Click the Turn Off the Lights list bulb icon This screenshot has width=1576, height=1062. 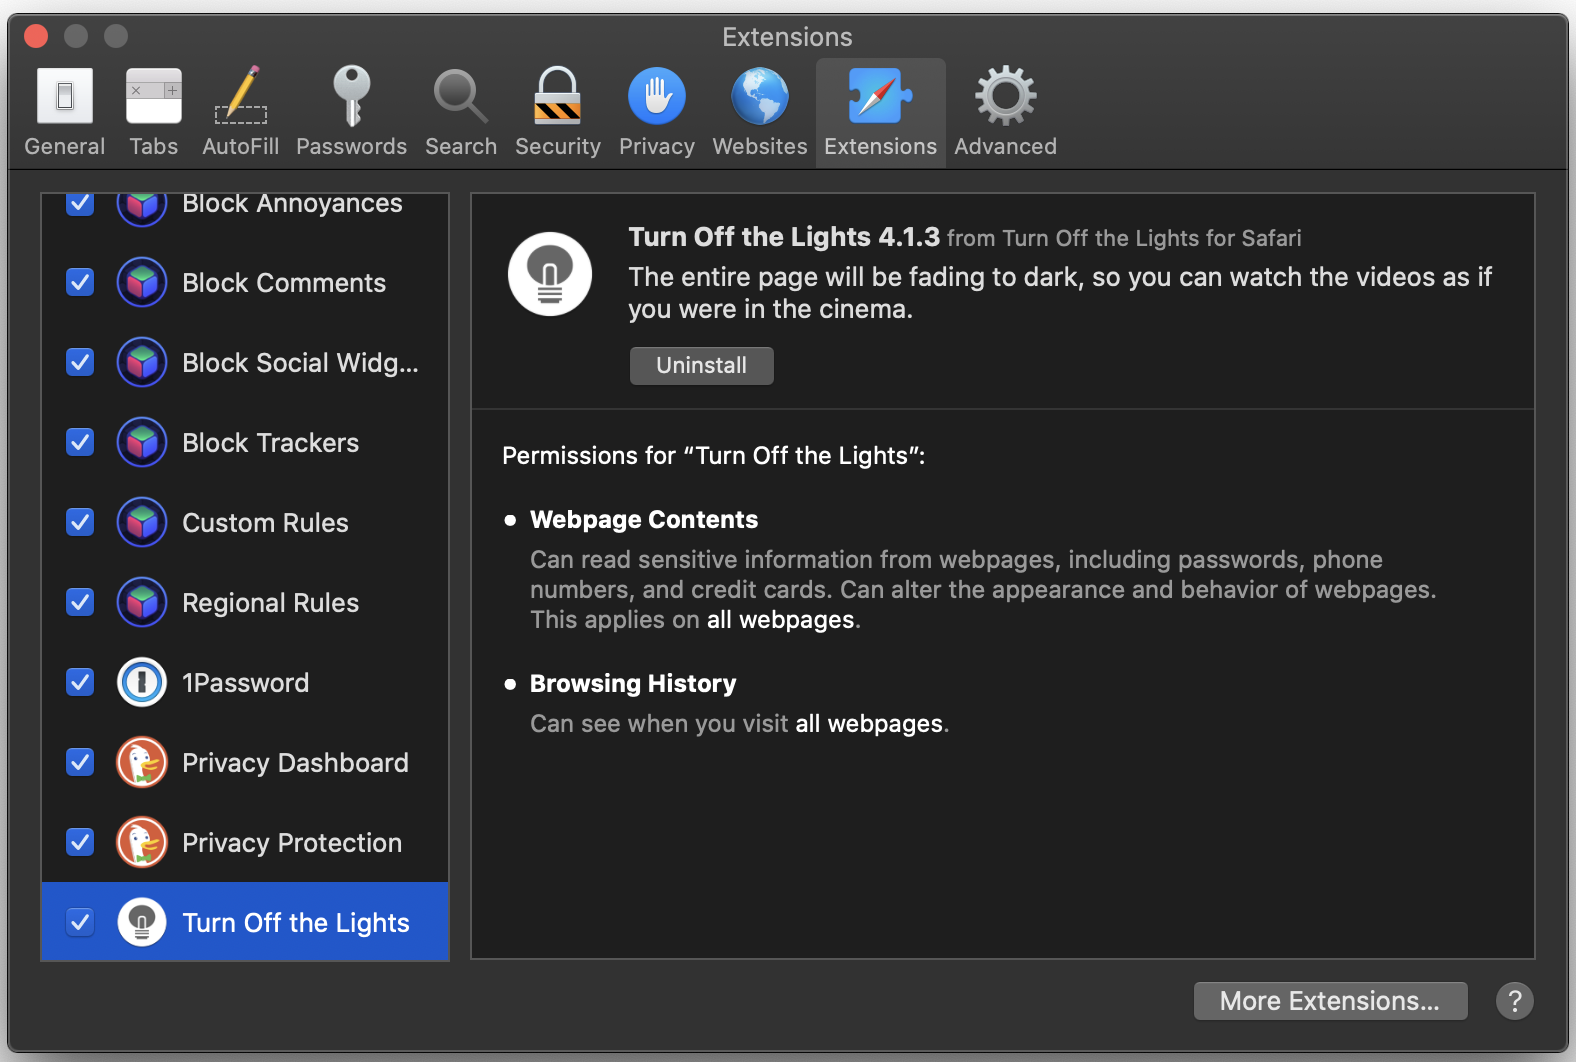(x=142, y=922)
